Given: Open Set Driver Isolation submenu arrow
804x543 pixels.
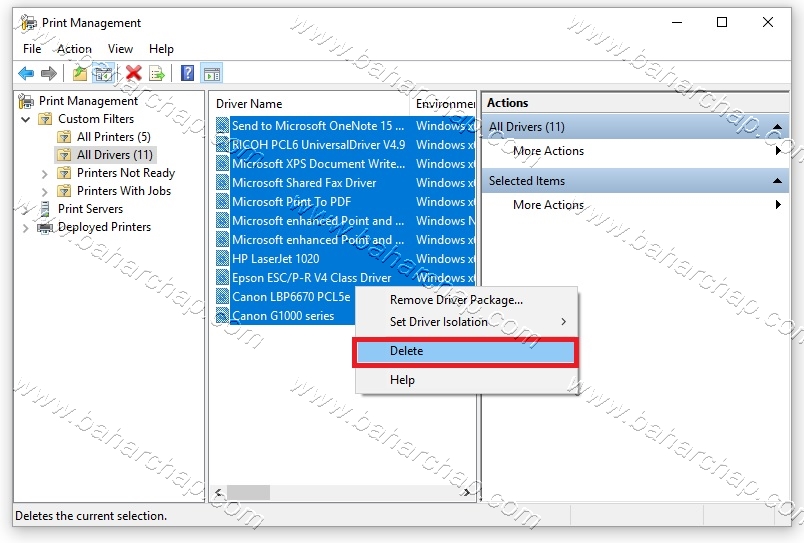Looking at the screenshot, I should click(564, 321).
